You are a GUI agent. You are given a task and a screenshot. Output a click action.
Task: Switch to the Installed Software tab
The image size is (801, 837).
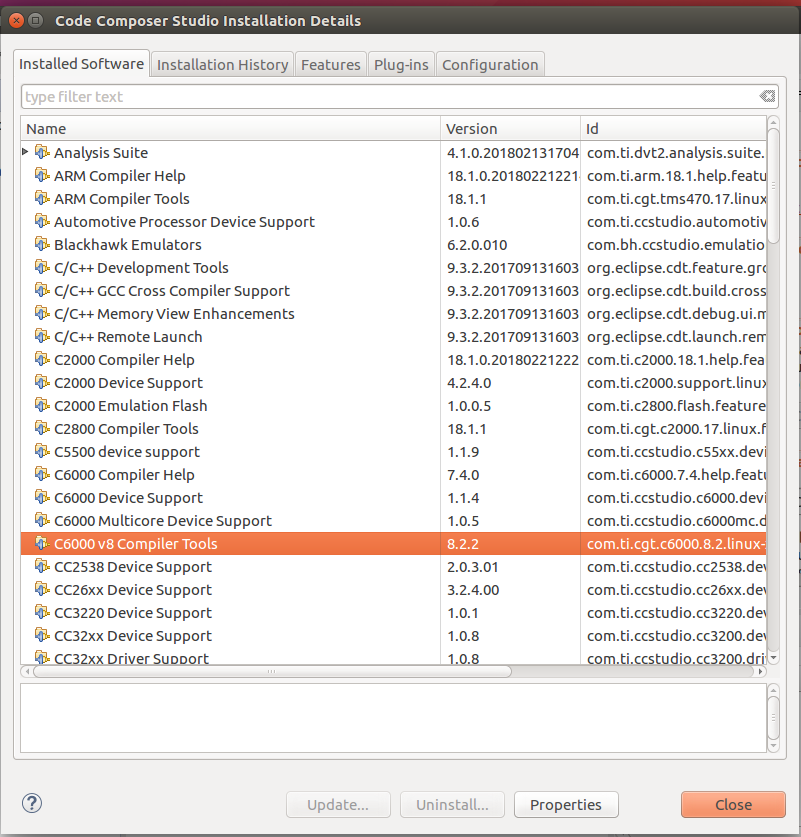(81, 64)
